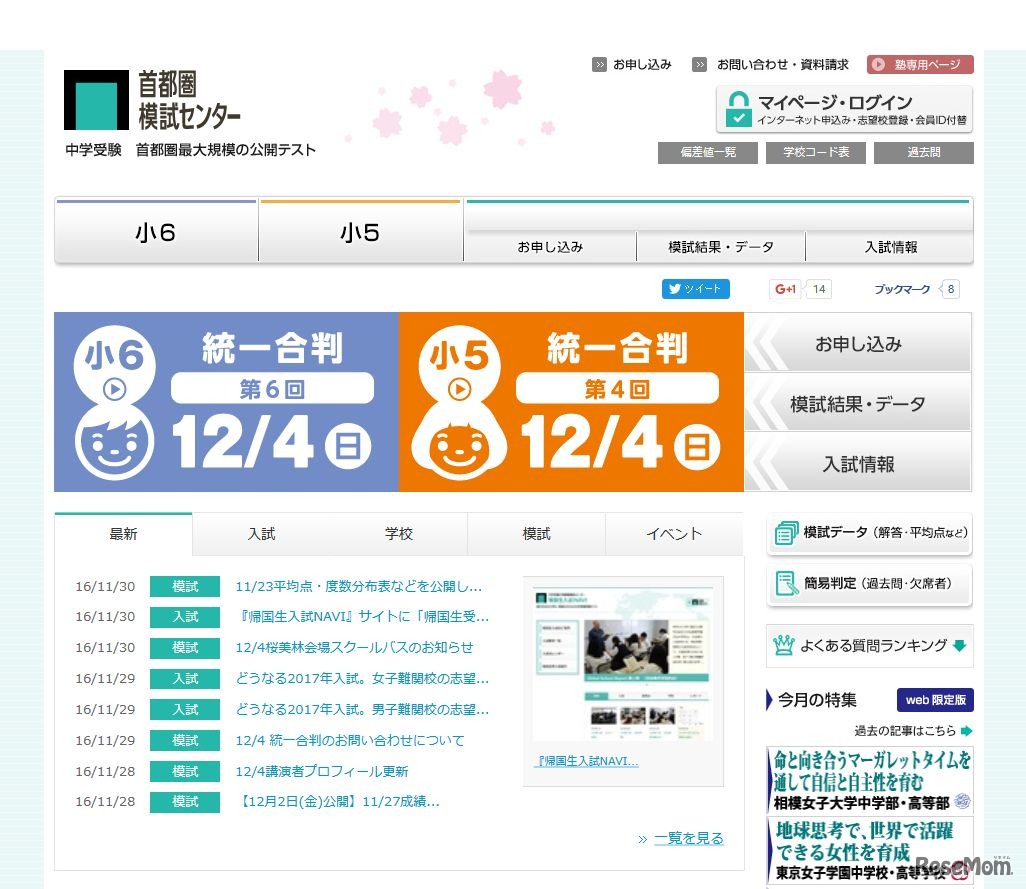Click the 模試 tag on the 16/11/28 講演者 row
The image size is (1026, 889).
[185, 771]
